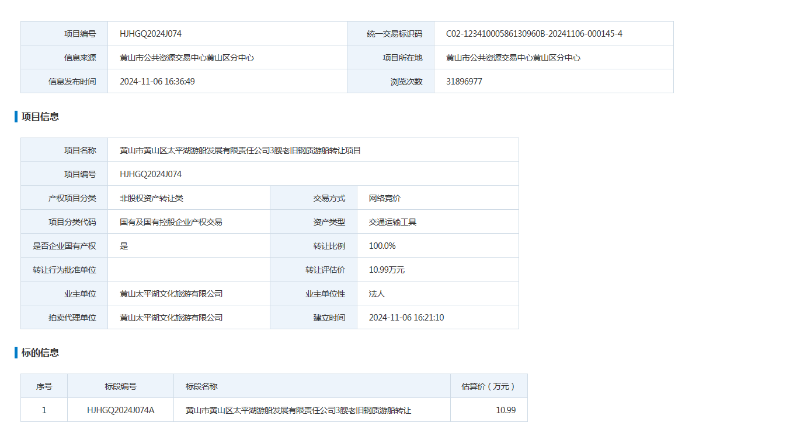Click the 估算价（万元） column header
The height and width of the screenshot is (433, 800).
click(x=487, y=386)
